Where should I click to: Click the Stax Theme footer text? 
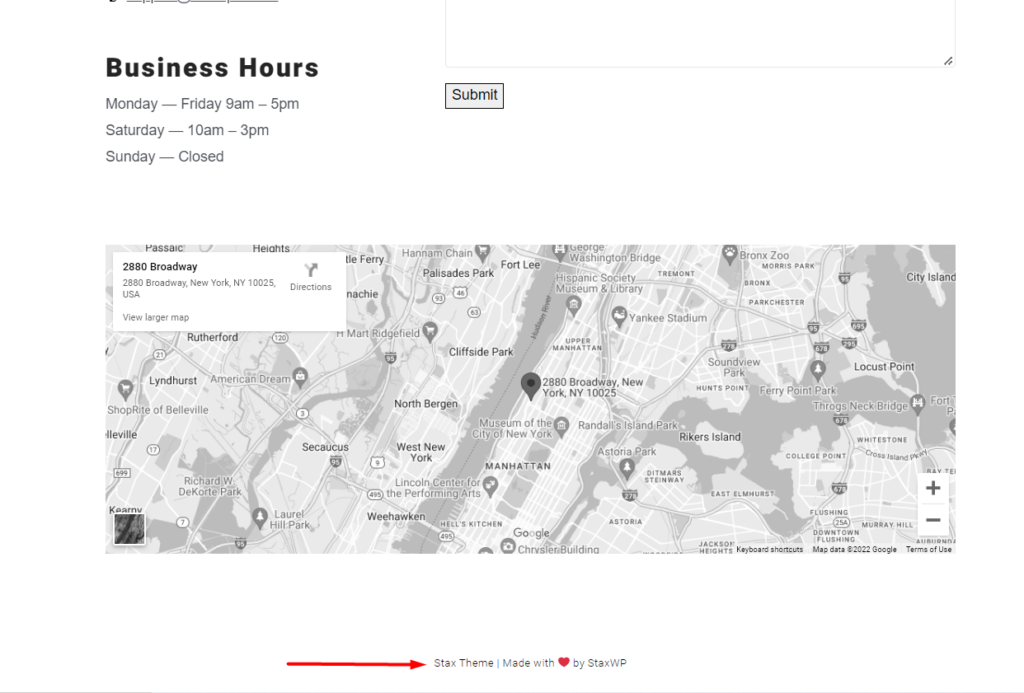[463, 663]
